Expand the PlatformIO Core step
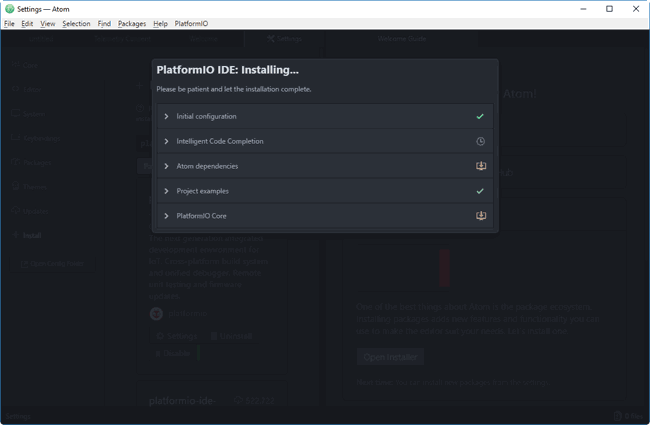This screenshot has width=650, height=425. (166, 216)
